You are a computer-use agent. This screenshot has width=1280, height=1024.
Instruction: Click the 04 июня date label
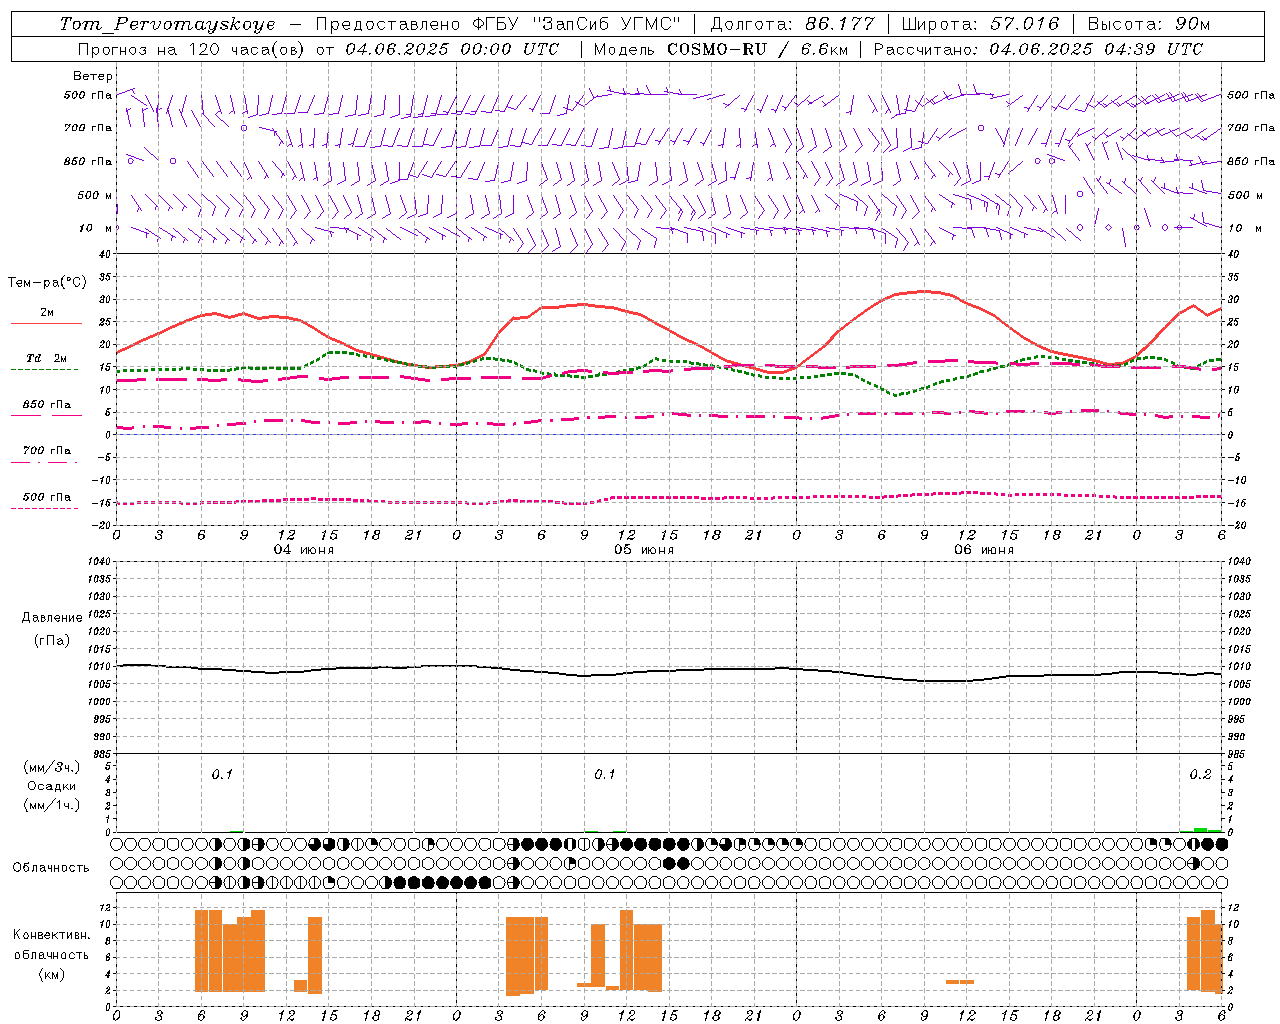click(x=305, y=550)
